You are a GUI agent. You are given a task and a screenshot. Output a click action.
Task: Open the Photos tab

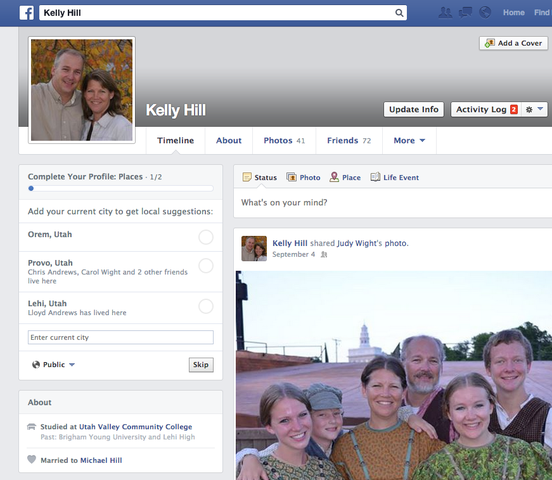pyautogui.click(x=284, y=141)
